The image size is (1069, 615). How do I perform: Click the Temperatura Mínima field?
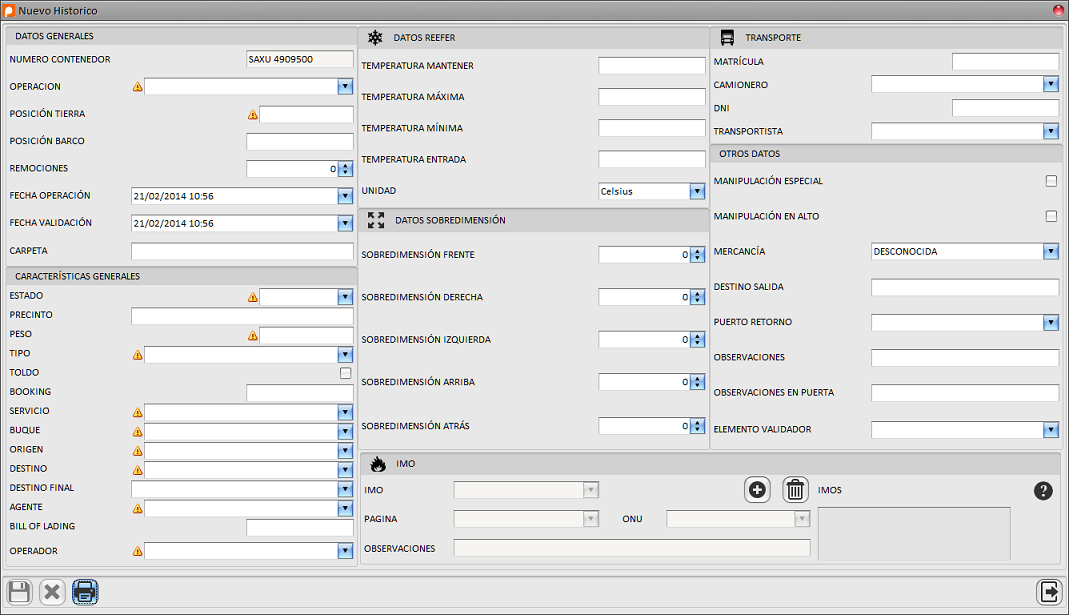652,128
